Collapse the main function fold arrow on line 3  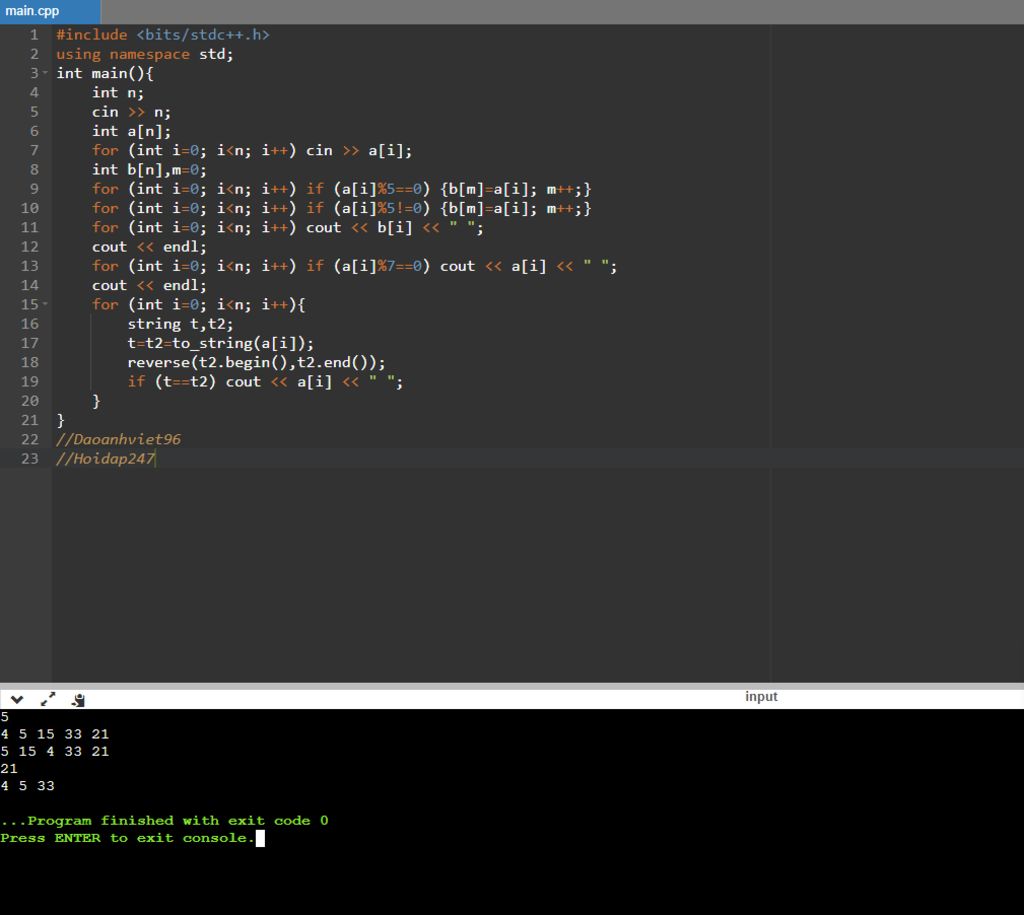click(x=45, y=72)
